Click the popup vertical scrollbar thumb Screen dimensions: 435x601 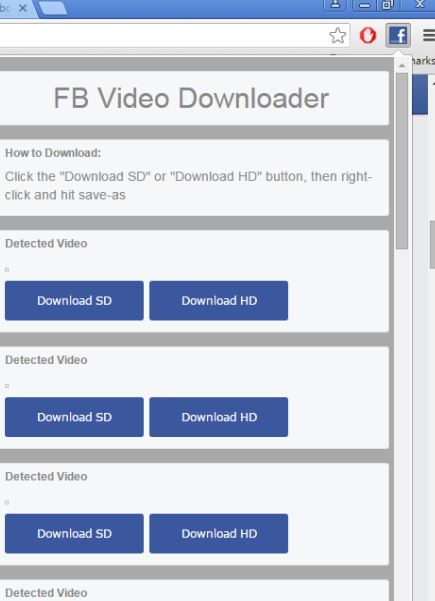(402, 161)
